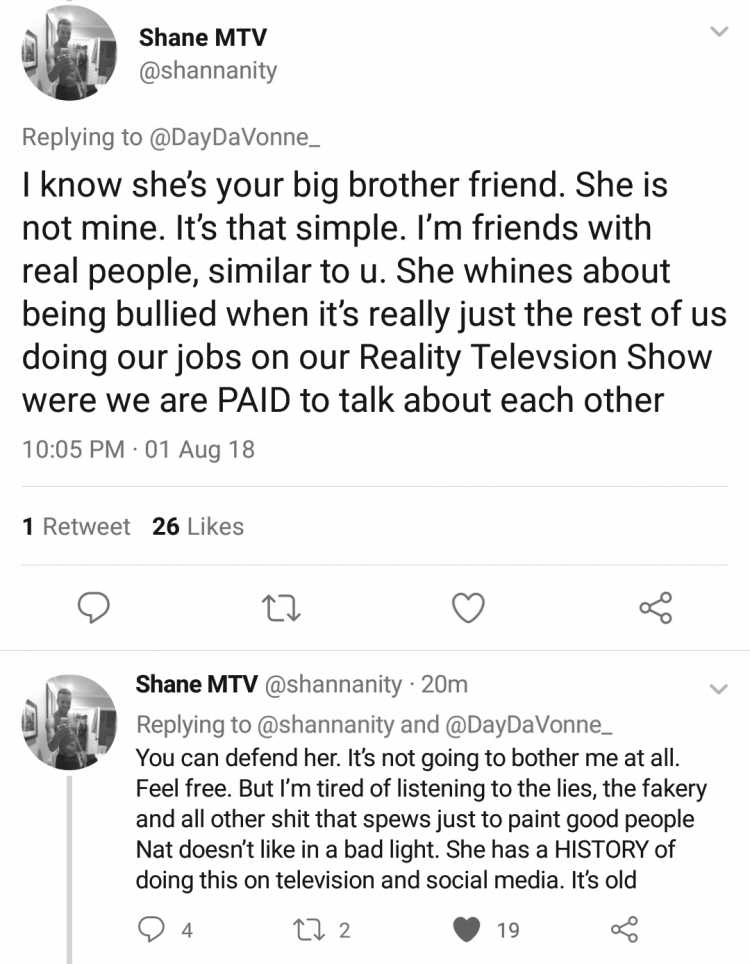
Task: Open @DayDaVonne_ profile from Replying to line
Action: pyautogui.click(x=234, y=136)
